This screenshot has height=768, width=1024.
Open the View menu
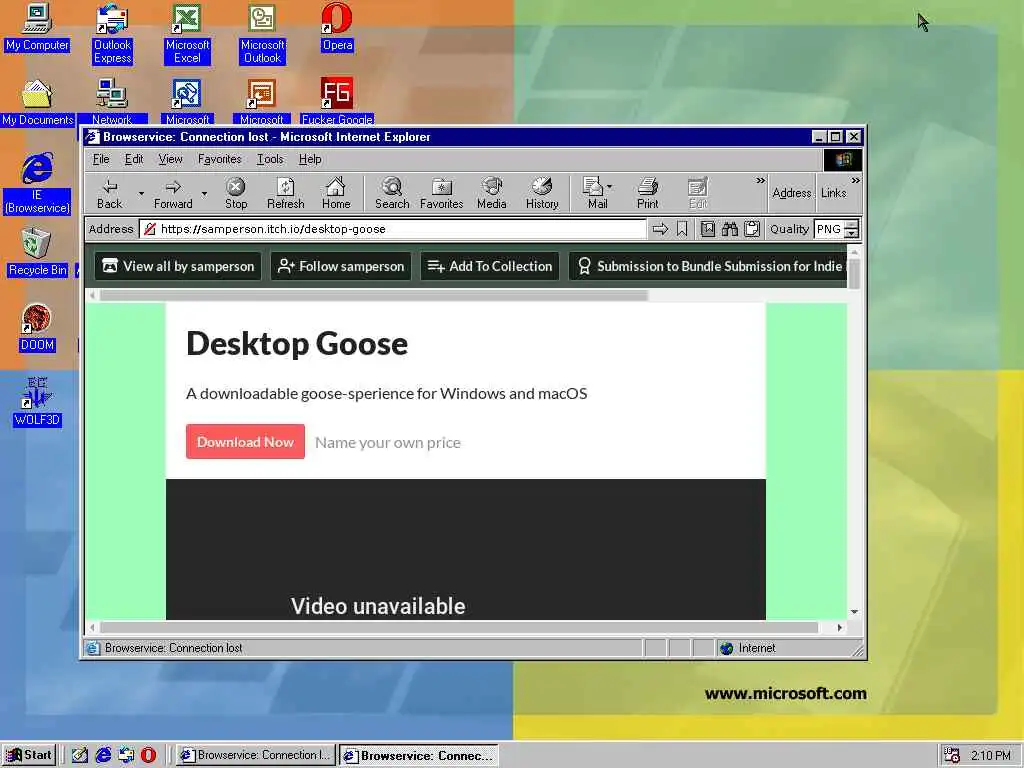pyautogui.click(x=170, y=159)
